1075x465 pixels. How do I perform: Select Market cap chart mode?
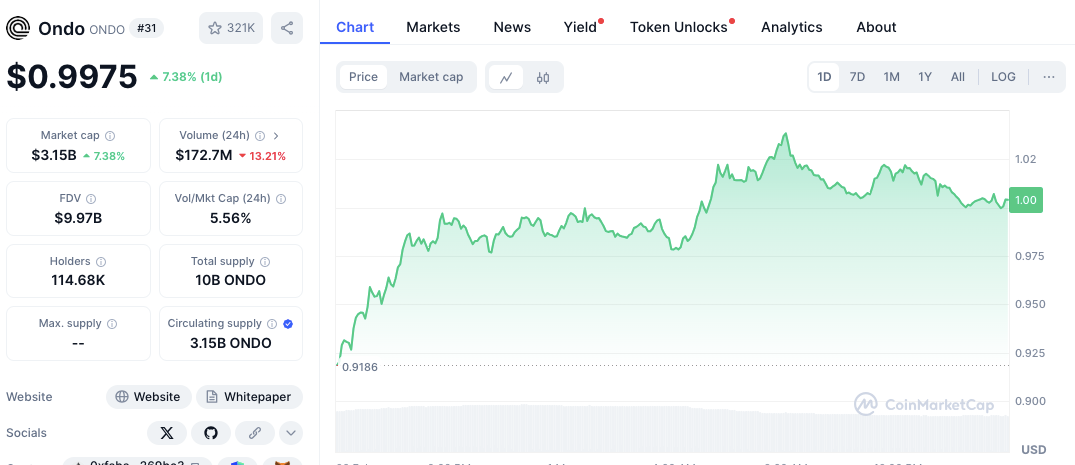pos(431,77)
